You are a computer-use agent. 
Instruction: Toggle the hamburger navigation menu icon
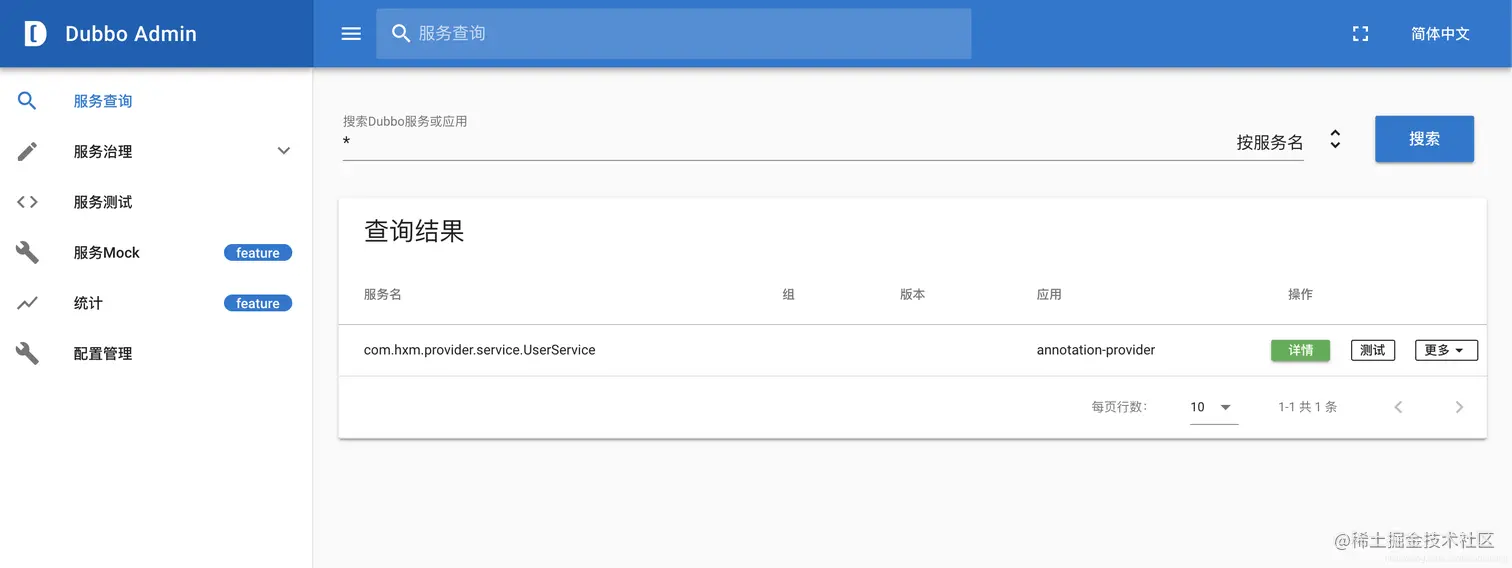(x=351, y=34)
